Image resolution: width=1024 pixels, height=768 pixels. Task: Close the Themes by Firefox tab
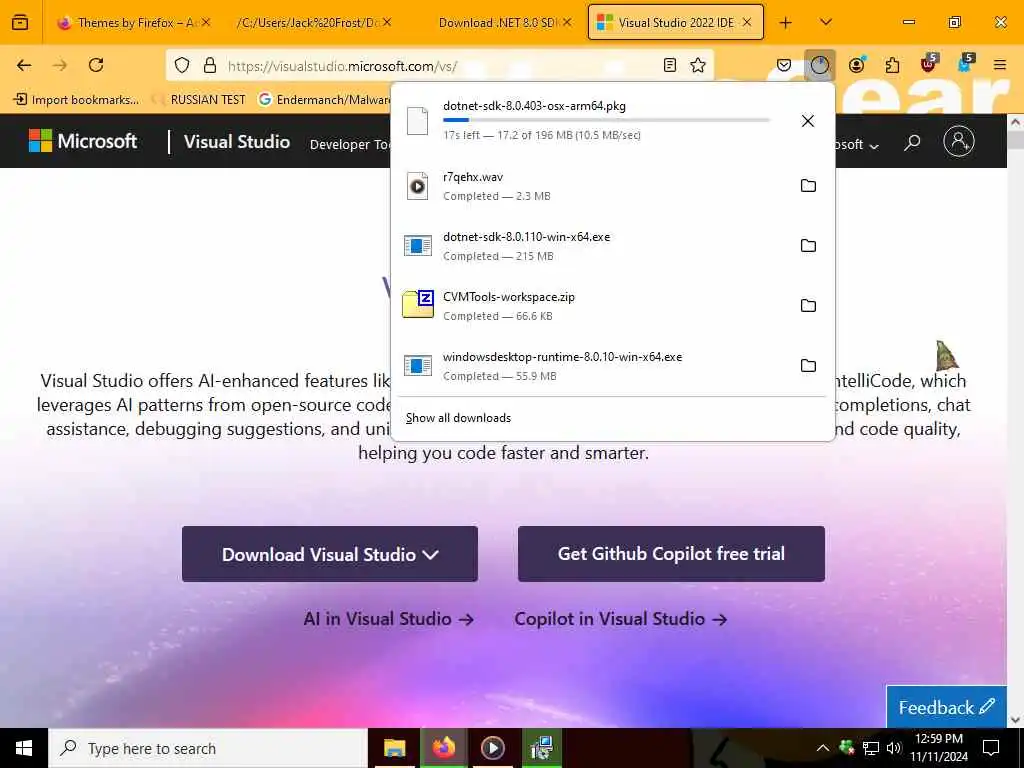pyautogui.click(x=206, y=22)
